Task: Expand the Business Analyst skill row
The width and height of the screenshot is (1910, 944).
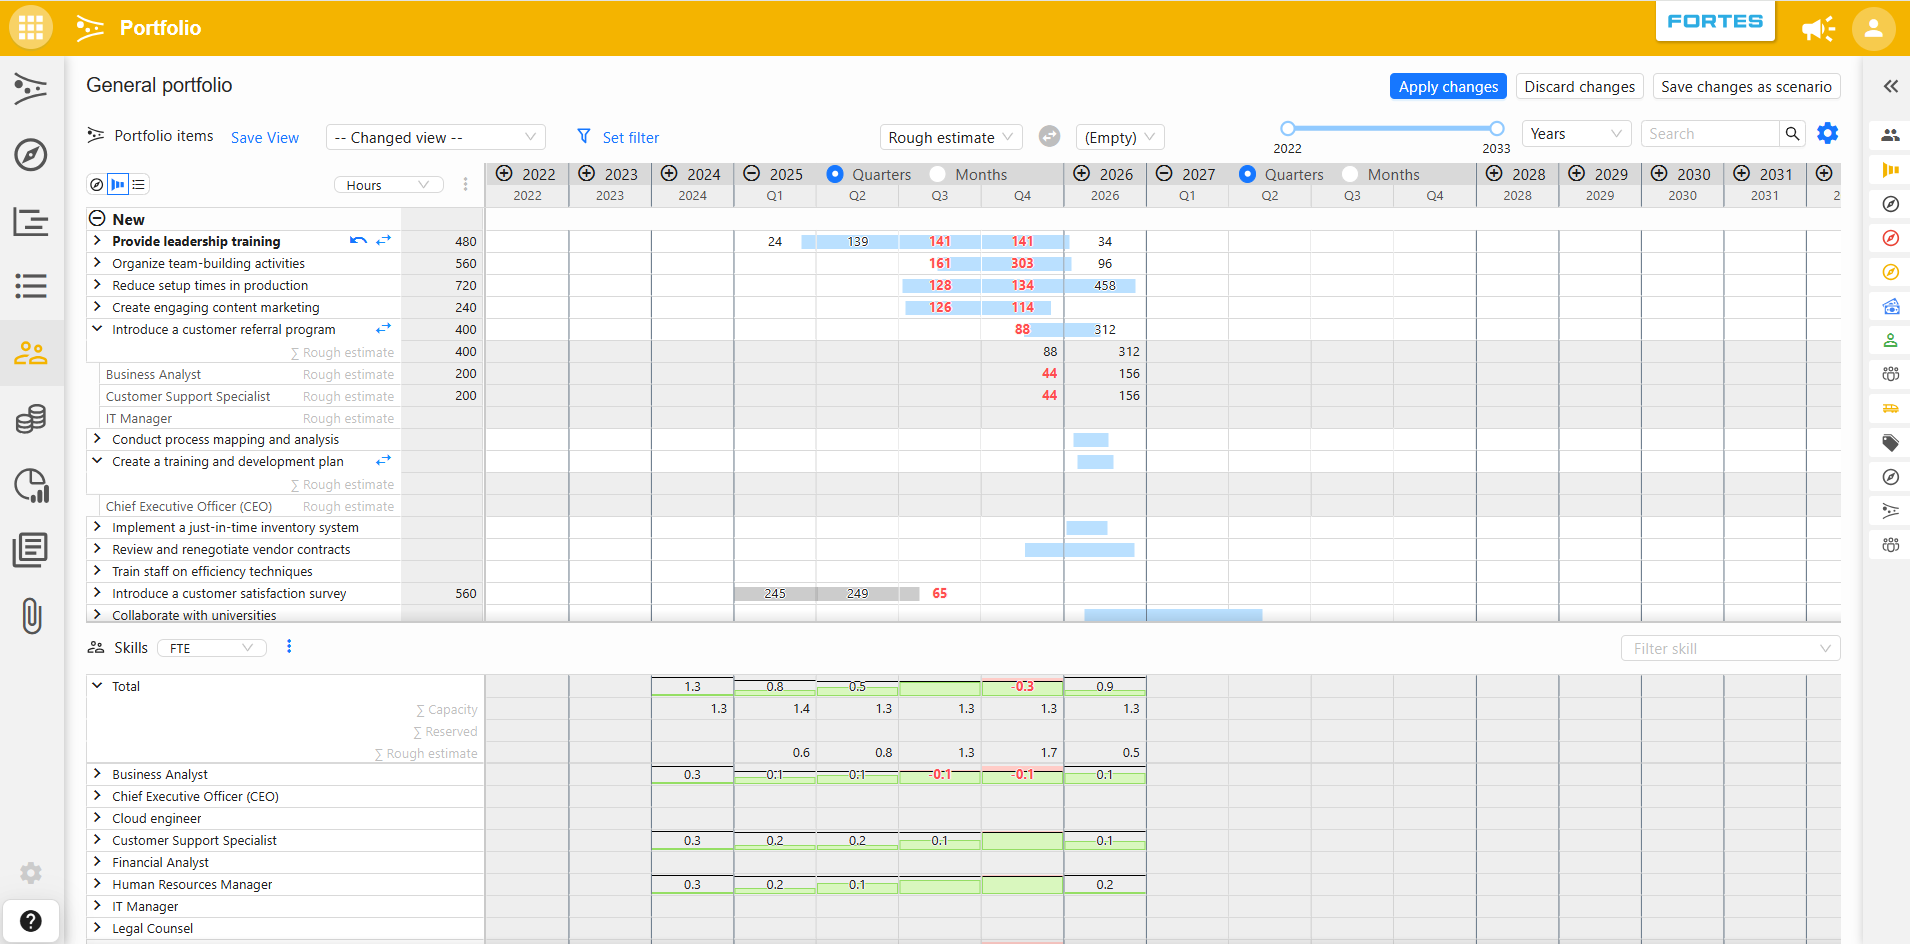Action: (x=97, y=774)
